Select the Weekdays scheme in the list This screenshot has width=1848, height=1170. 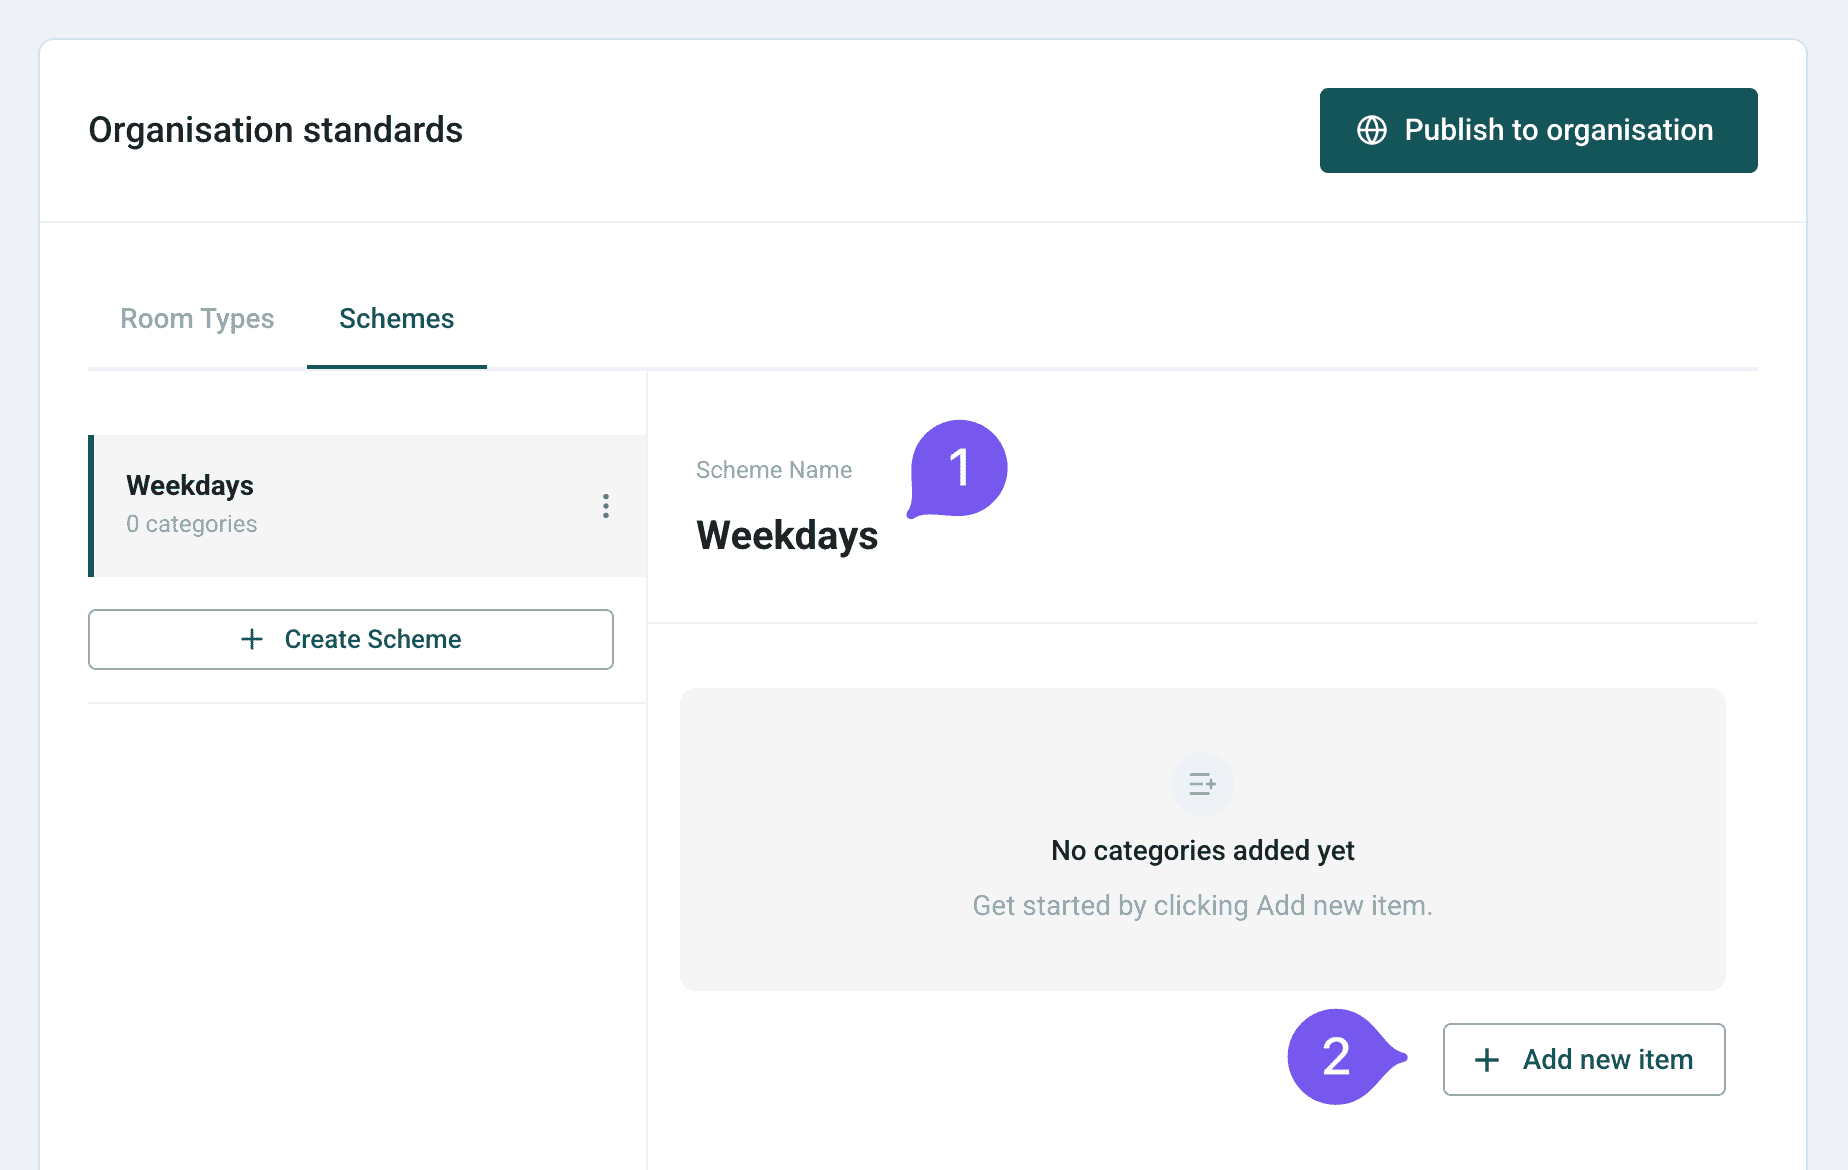(367, 506)
